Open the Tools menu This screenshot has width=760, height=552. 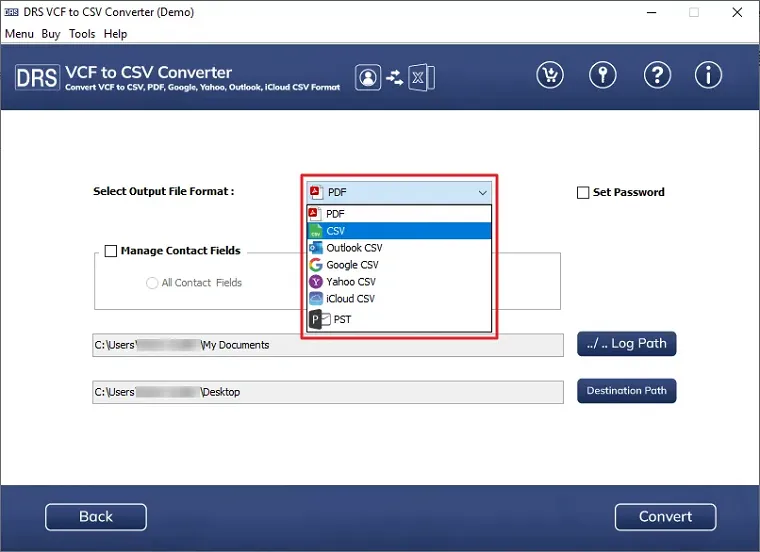click(x=82, y=34)
